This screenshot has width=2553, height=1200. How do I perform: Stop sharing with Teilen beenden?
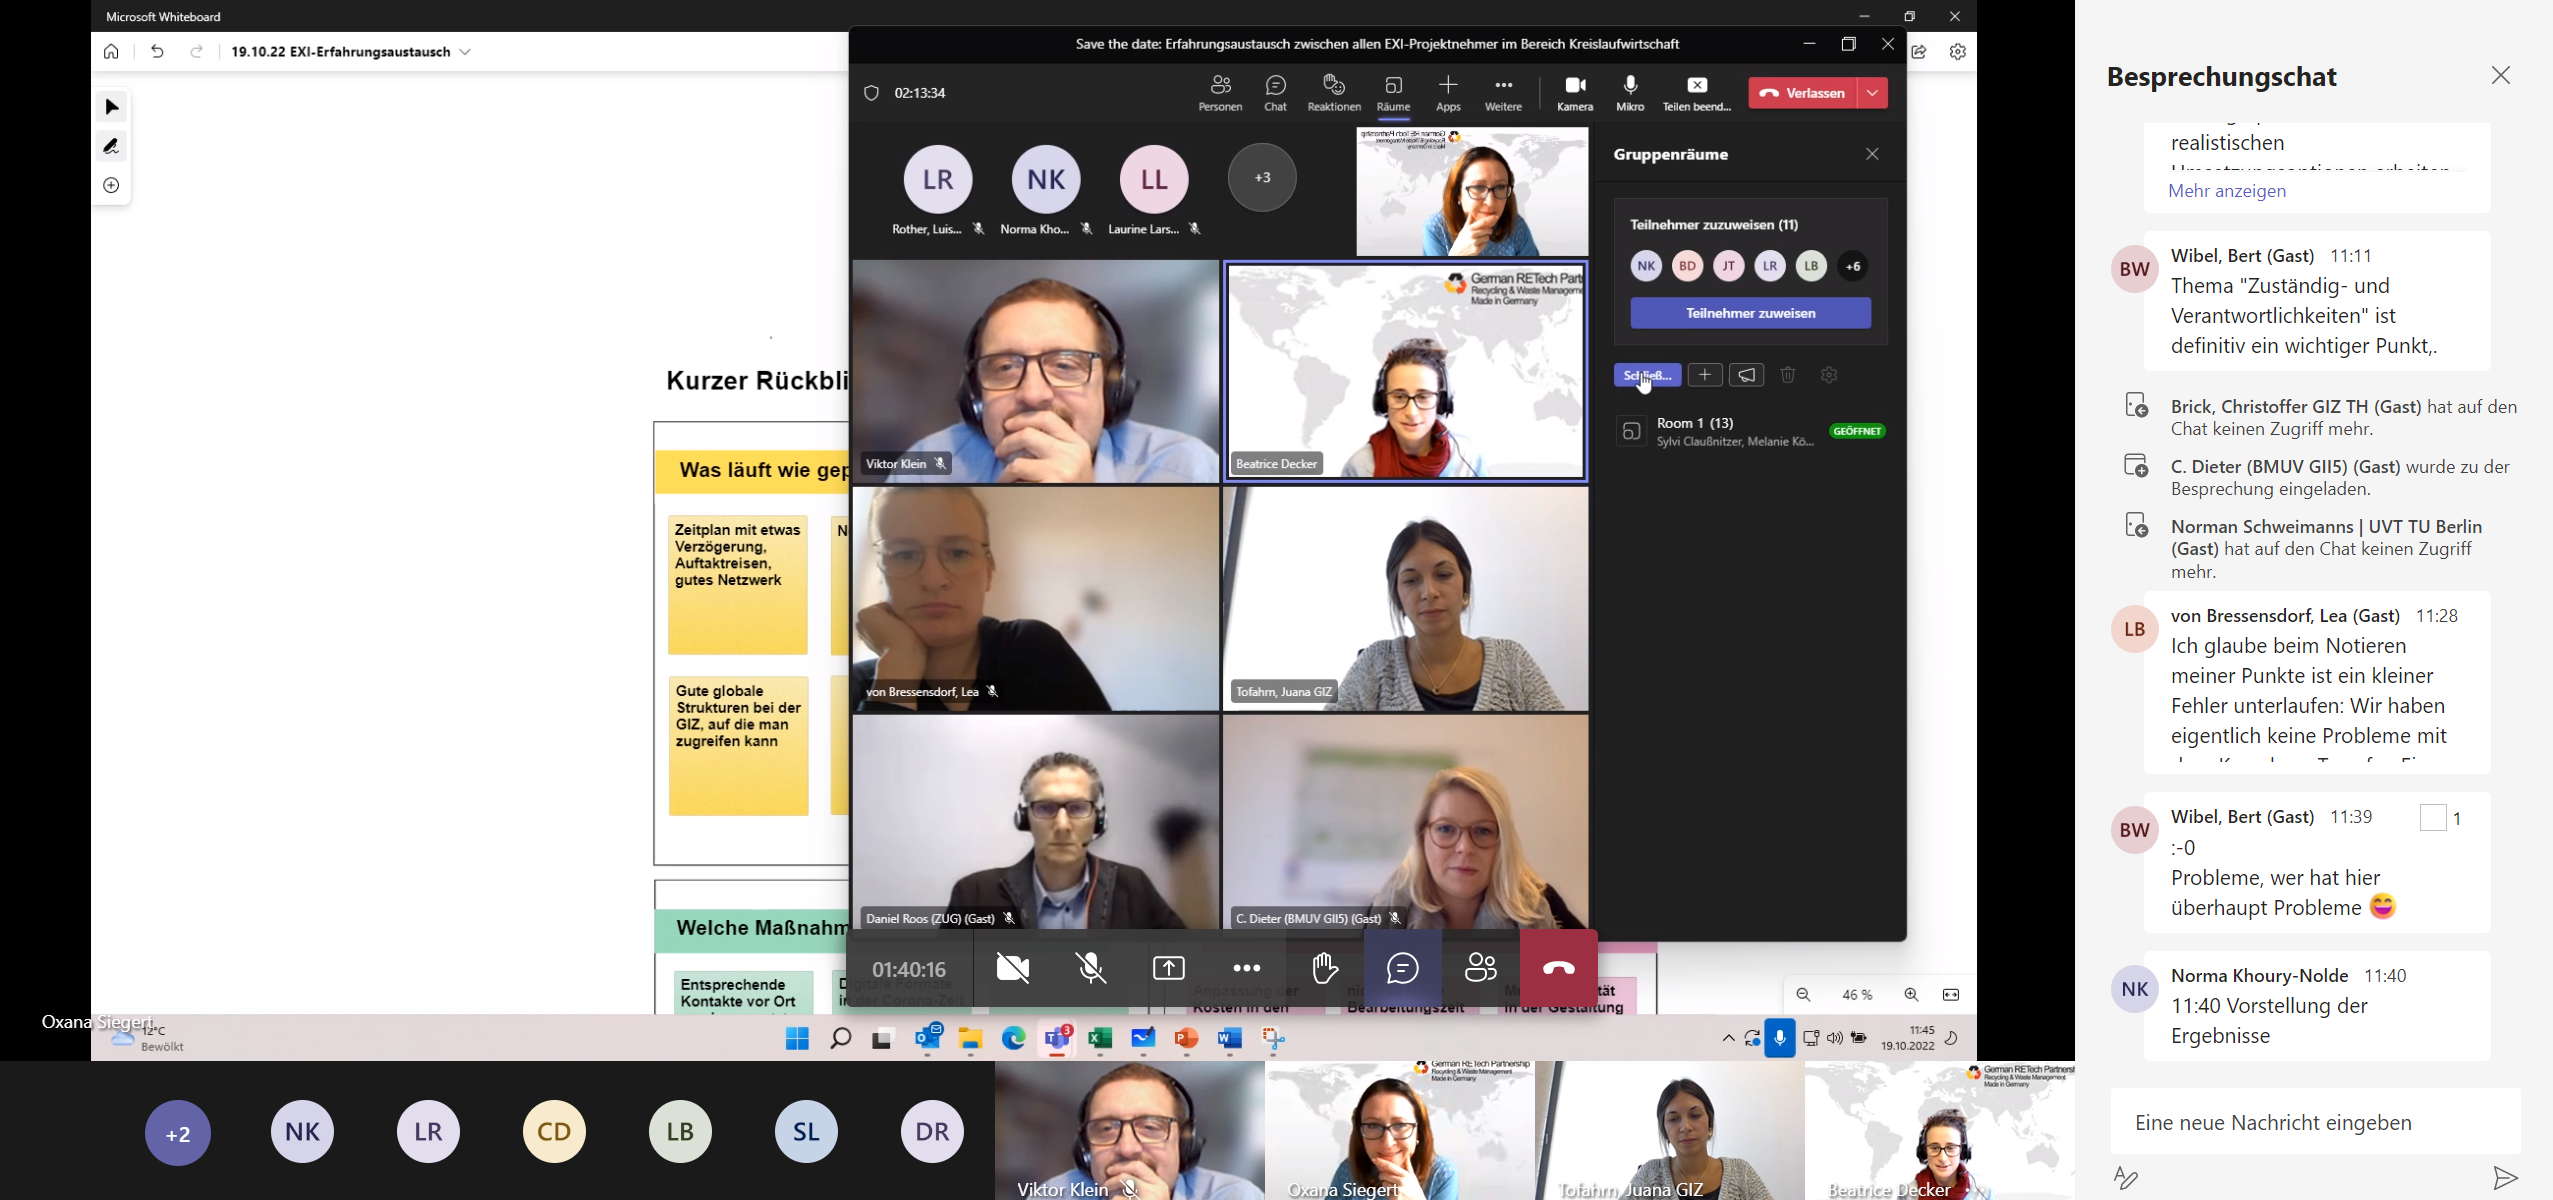pos(1697,93)
